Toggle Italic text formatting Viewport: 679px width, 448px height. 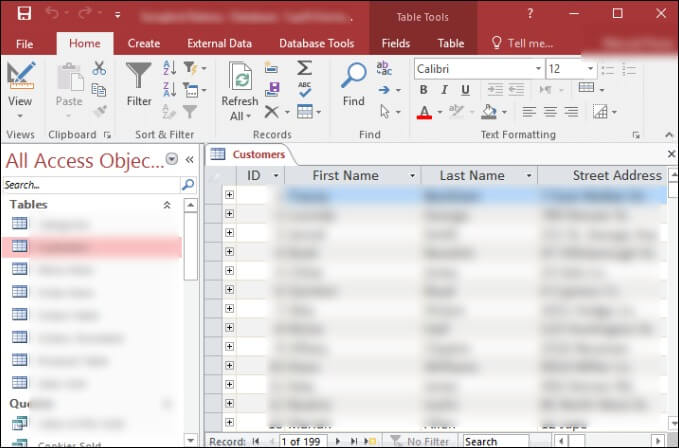pos(443,90)
